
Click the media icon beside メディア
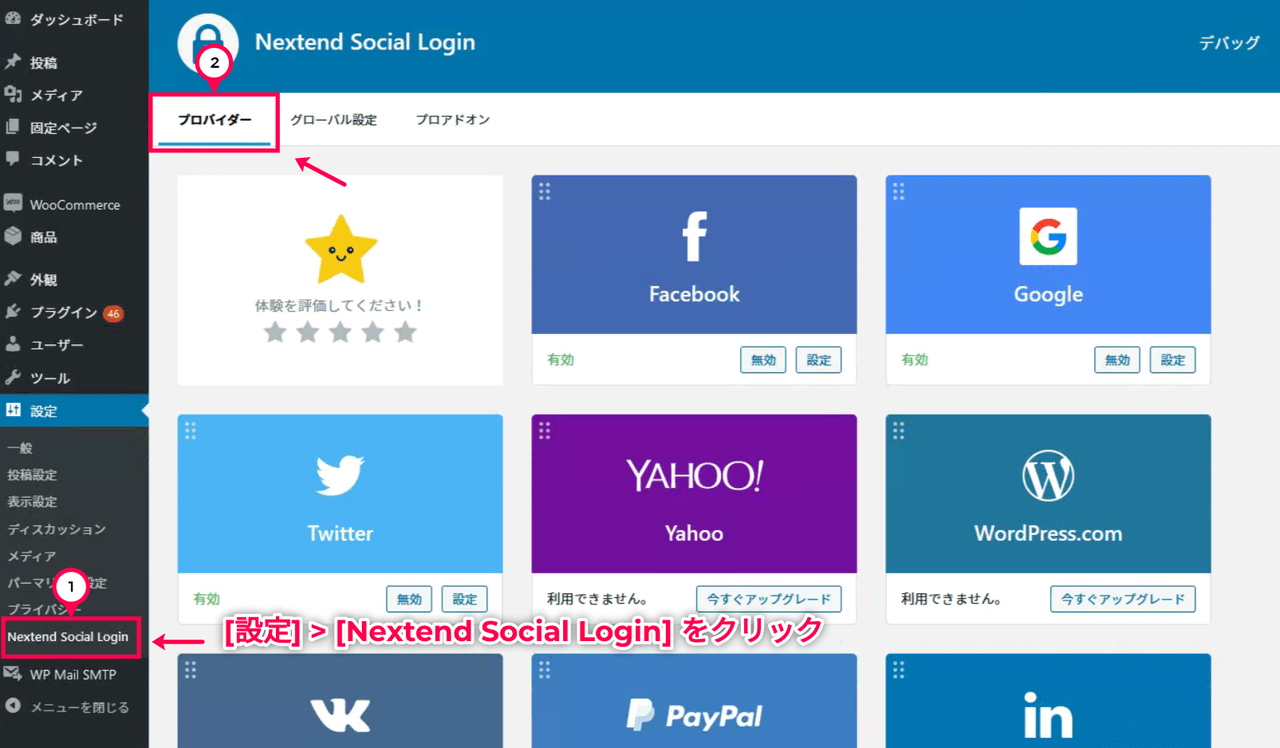coord(13,95)
